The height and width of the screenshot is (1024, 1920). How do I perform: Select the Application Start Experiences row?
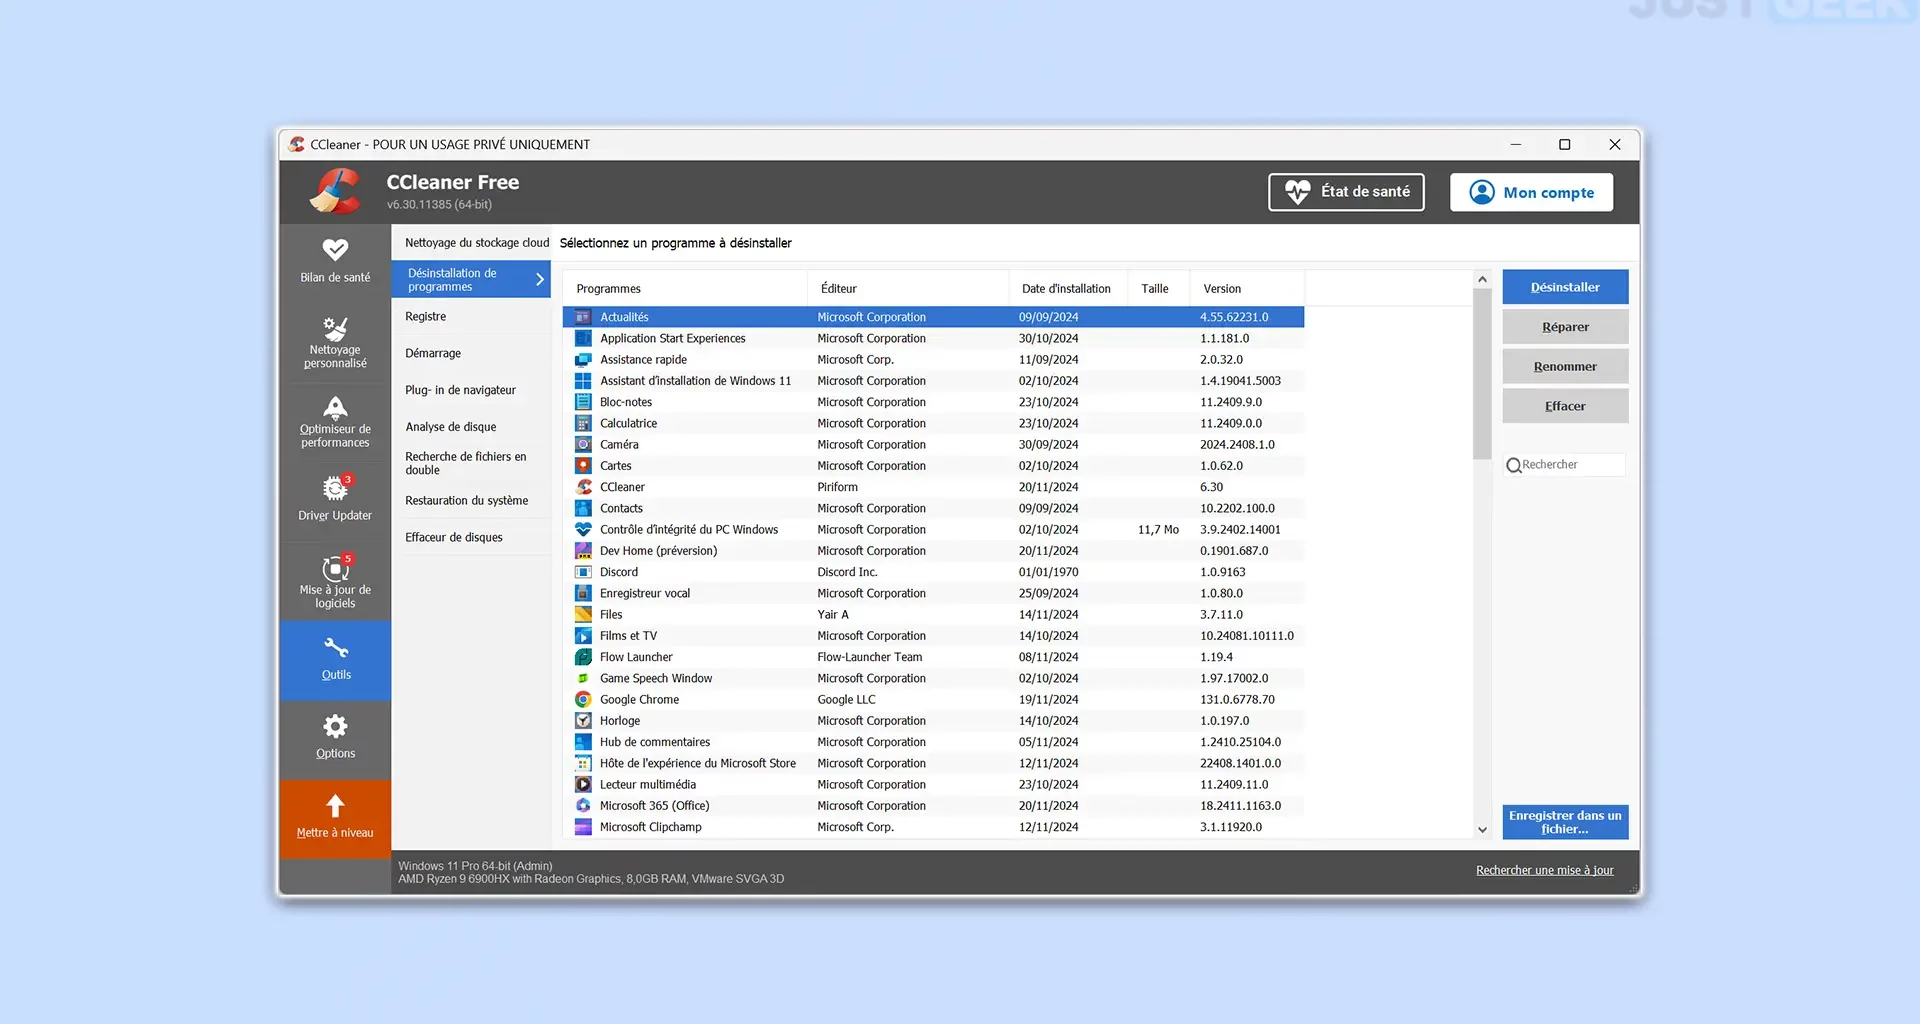[934, 339]
